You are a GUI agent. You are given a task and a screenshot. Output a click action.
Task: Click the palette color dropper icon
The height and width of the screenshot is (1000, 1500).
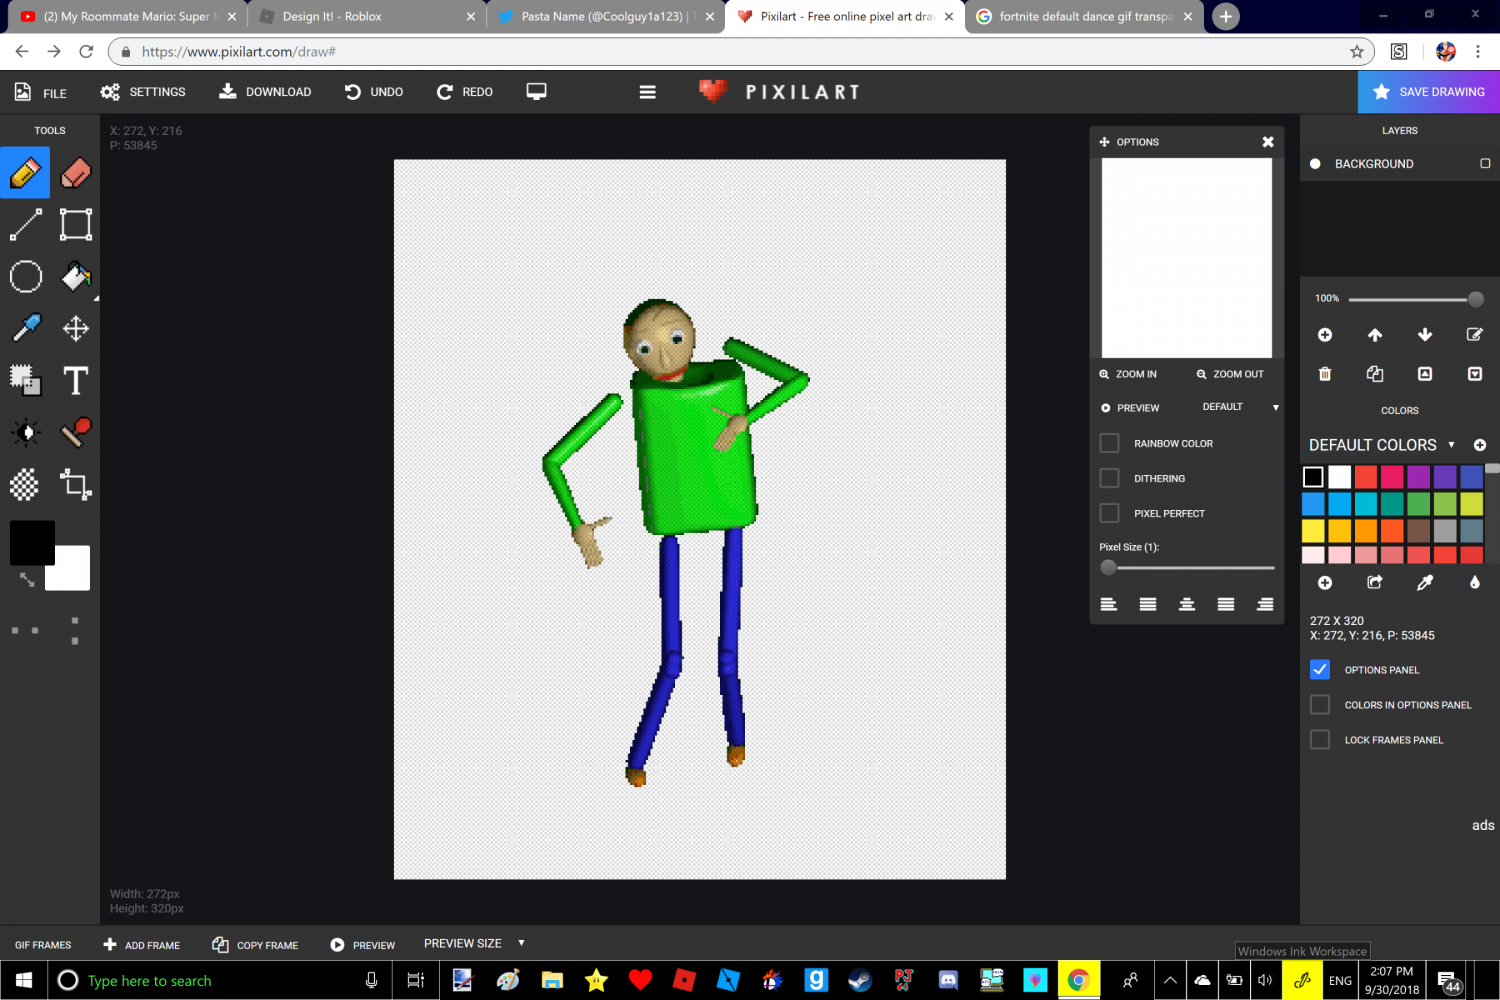coord(1425,583)
